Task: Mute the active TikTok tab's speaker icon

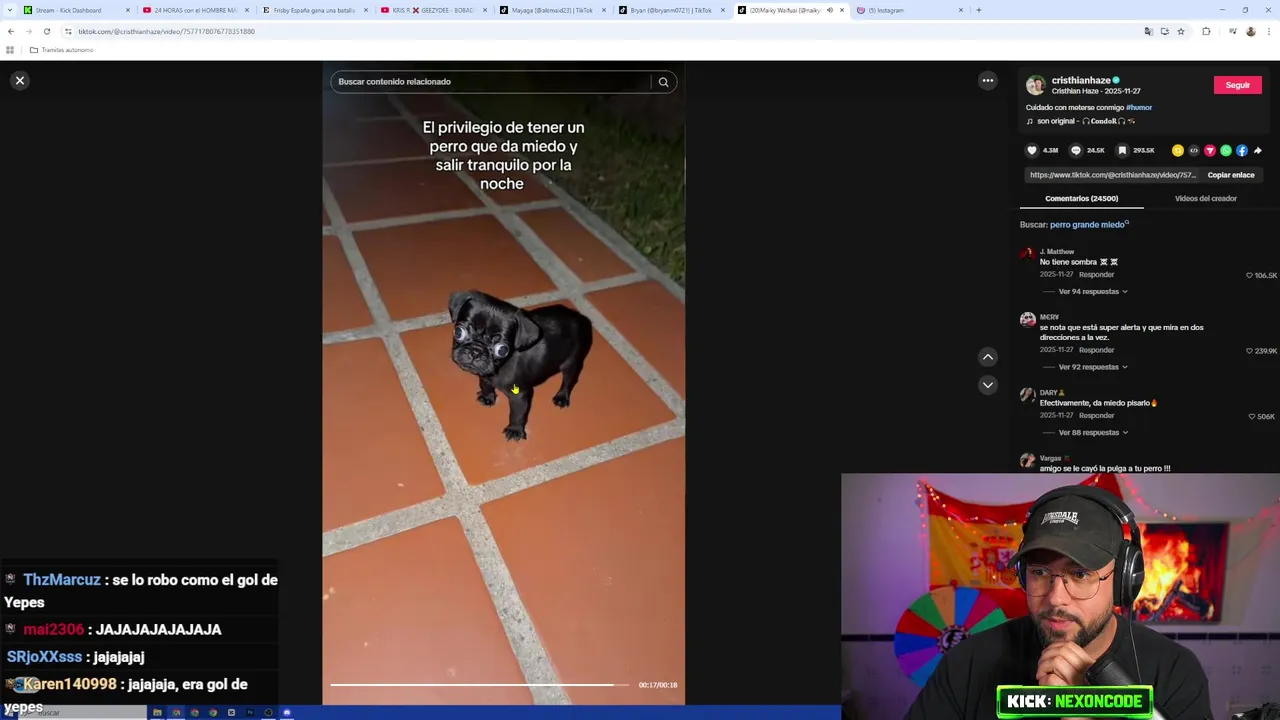Action: [x=829, y=10]
